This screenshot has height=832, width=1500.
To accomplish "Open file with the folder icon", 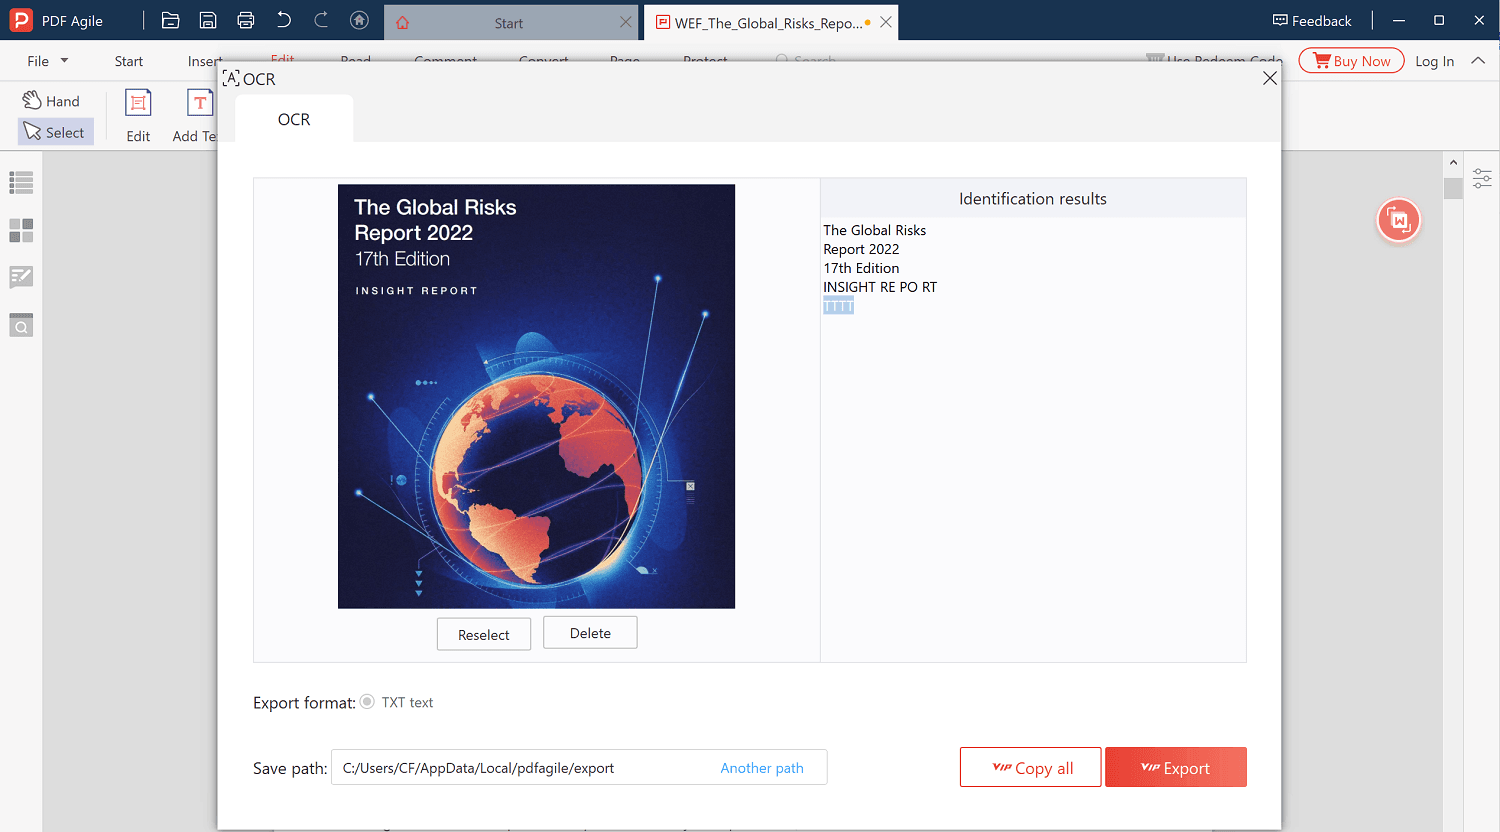I will [x=171, y=20].
